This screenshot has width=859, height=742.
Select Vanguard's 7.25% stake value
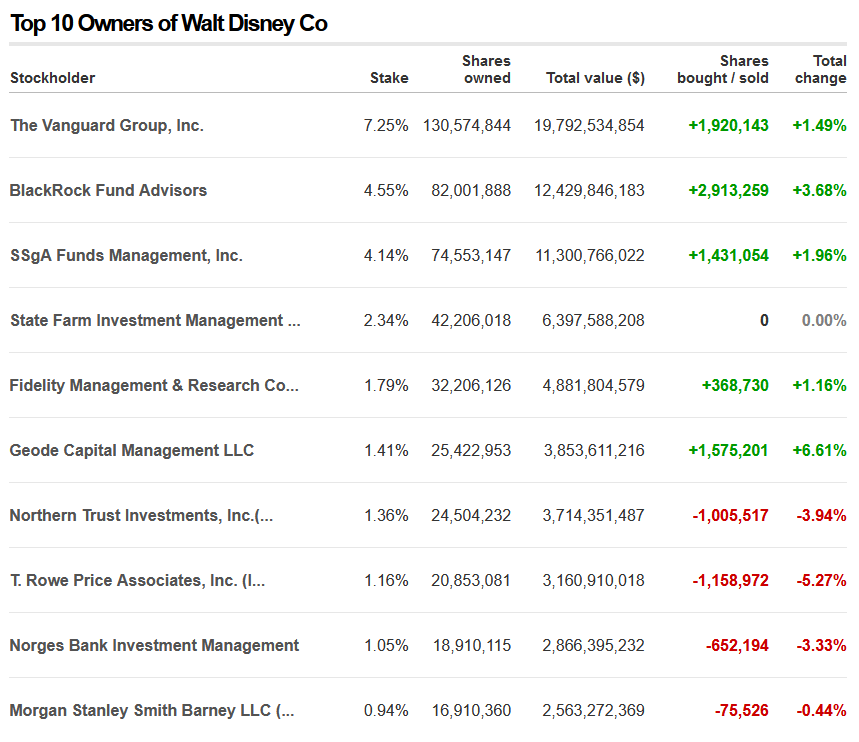[386, 126]
